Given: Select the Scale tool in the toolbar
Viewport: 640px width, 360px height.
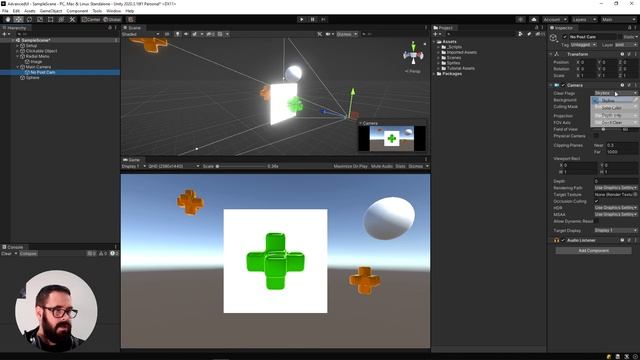Looking at the screenshot, I should [40, 19].
